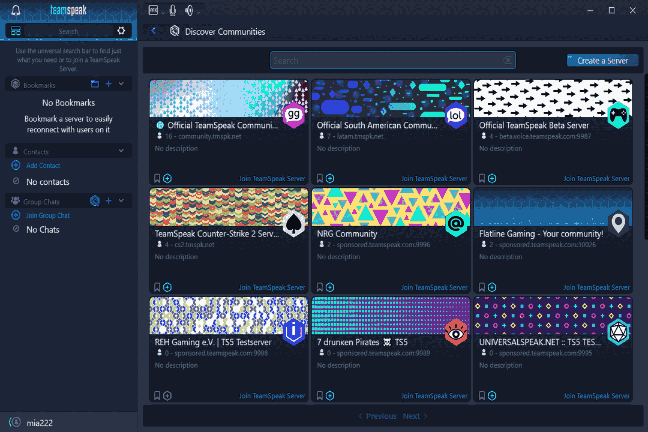Click the Create a Server button
Image resolution: width=648 pixels, height=432 pixels.
(602, 61)
